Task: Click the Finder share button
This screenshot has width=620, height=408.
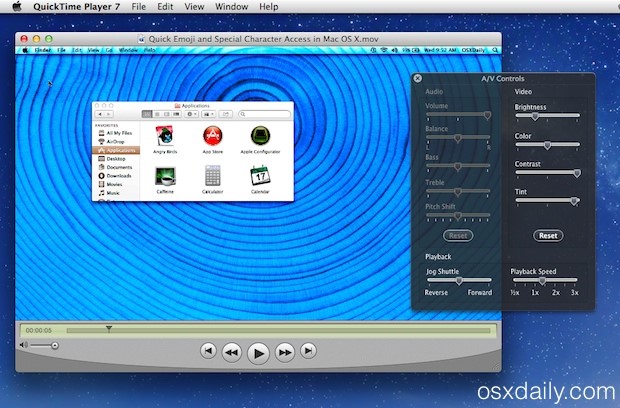Action: click(226, 114)
